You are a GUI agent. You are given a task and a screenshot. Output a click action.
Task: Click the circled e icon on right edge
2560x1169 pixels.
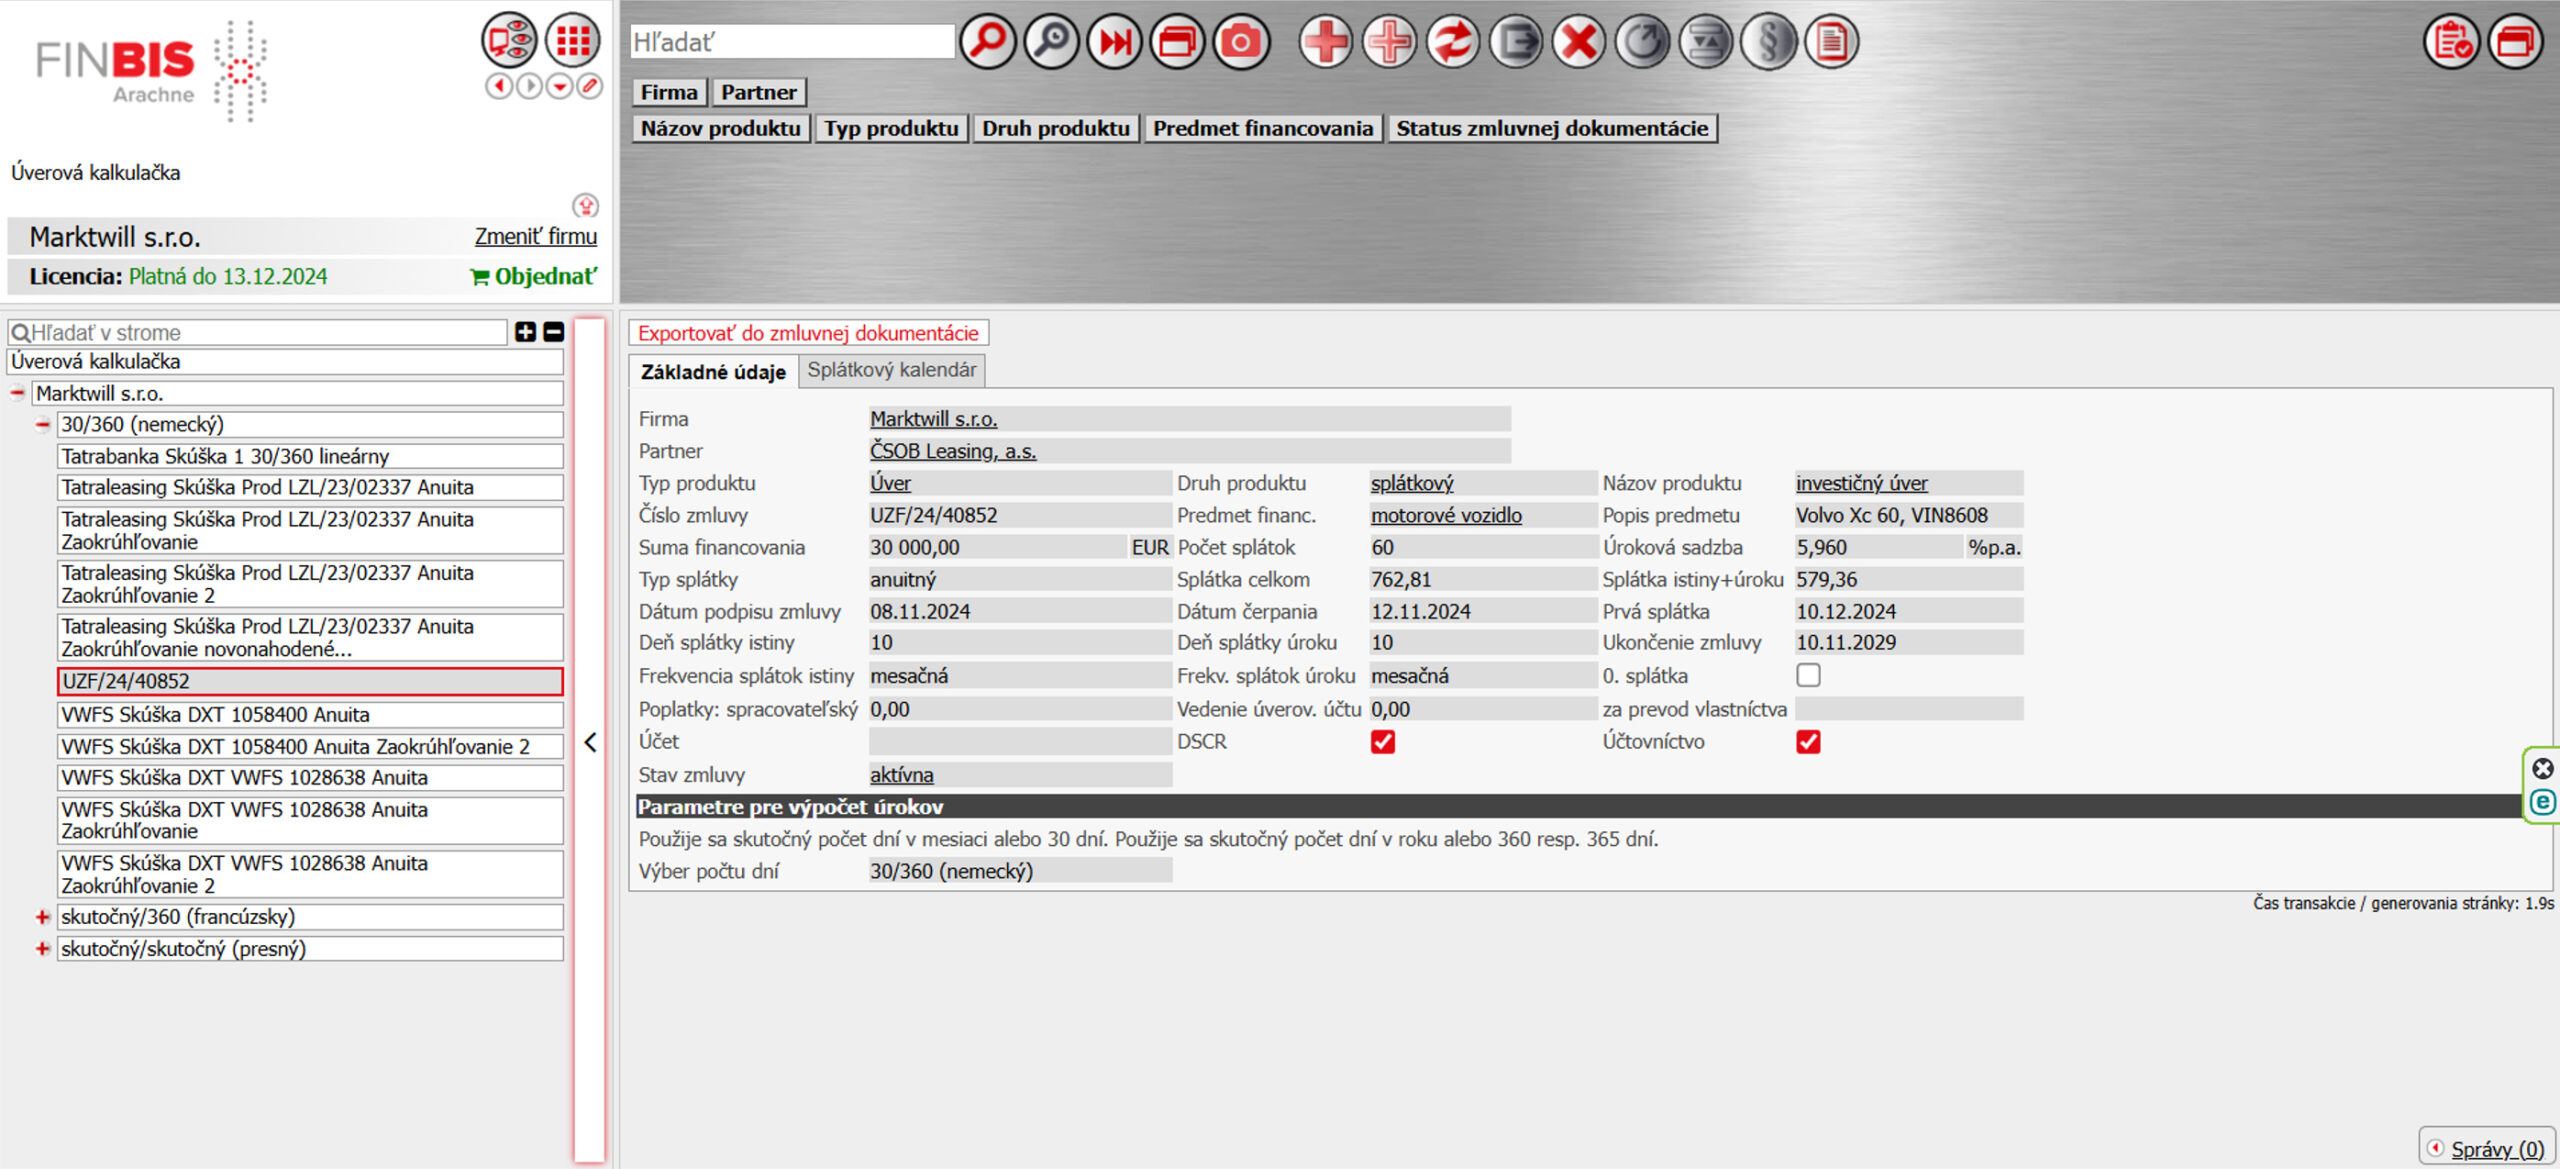(2543, 802)
